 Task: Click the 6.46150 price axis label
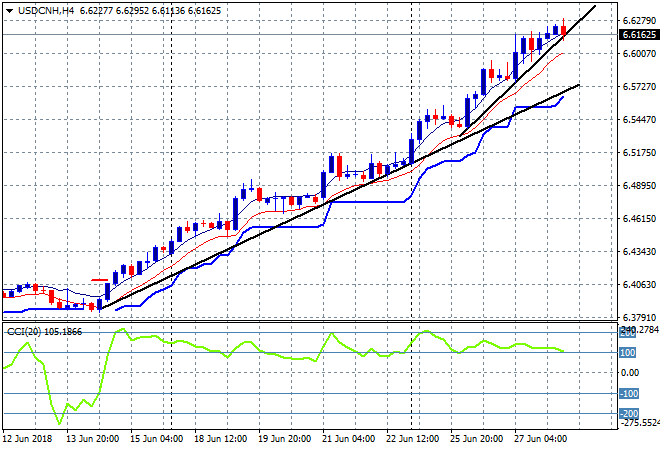click(637, 218)
